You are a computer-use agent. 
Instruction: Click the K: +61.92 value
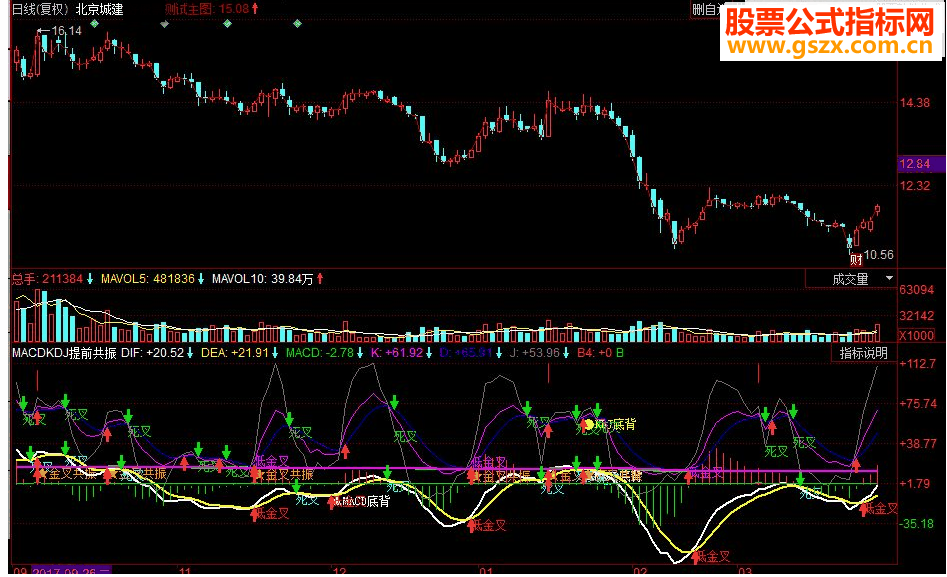coord(397,352)
